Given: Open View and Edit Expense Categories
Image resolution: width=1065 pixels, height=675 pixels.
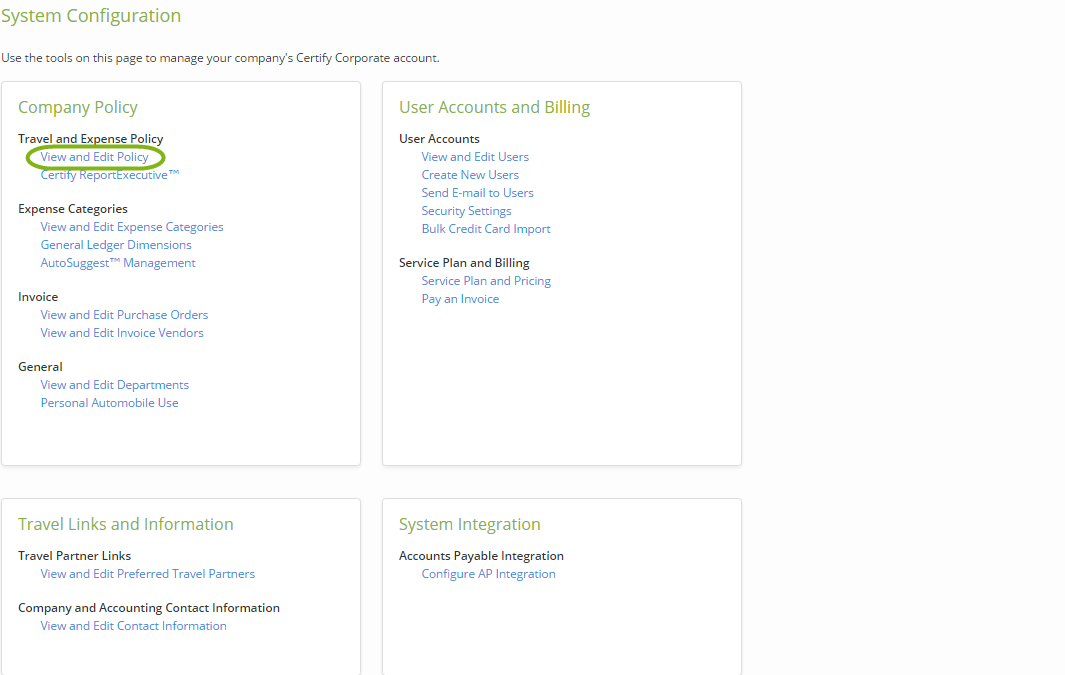Looking at the screenshot, I should 131,226.
